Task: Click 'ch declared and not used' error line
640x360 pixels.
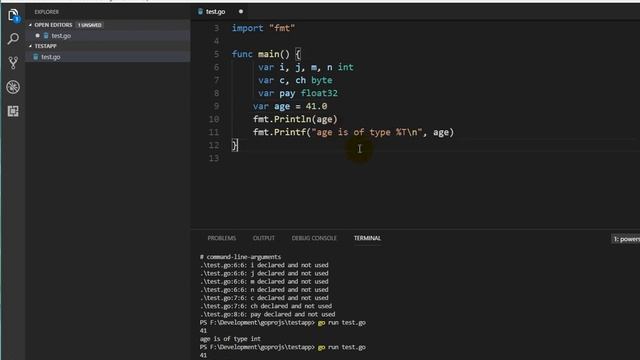Action: (x=266, y=306)
